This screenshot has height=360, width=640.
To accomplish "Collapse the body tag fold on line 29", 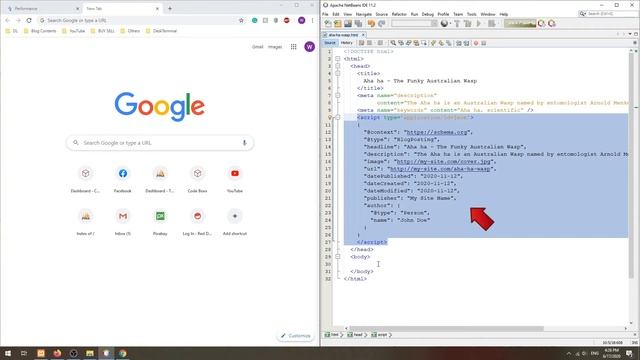I will tap(338, 257).
